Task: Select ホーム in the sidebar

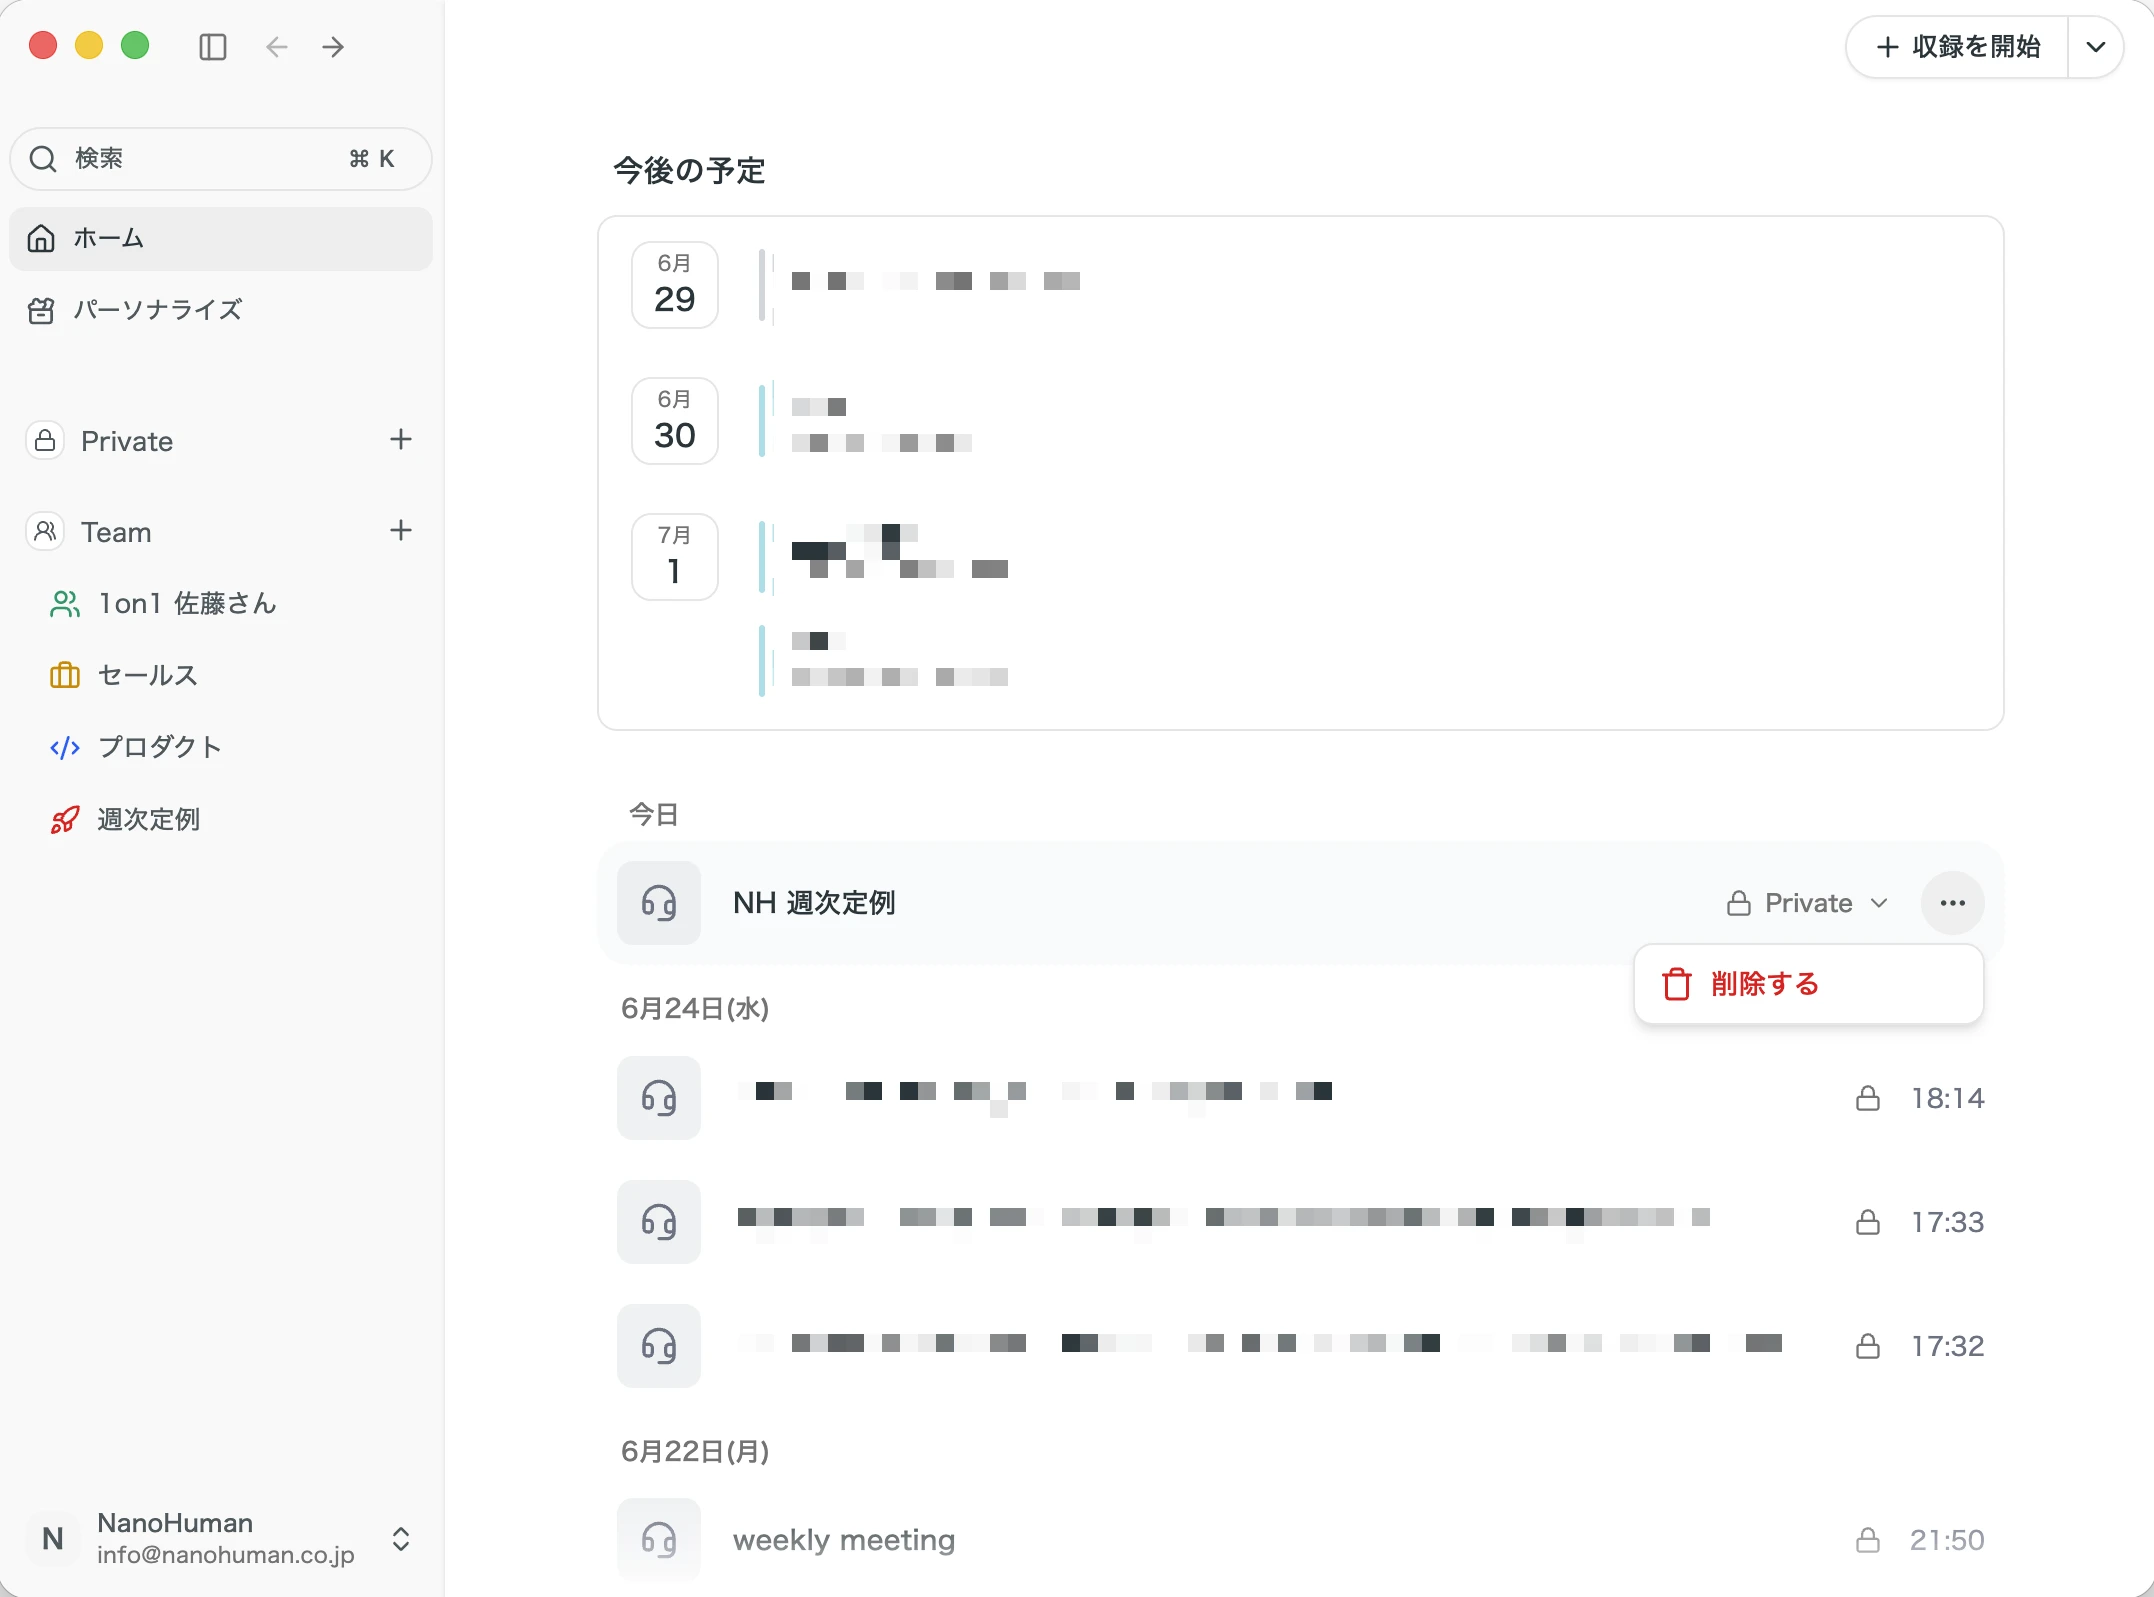Action: point(221,239)
